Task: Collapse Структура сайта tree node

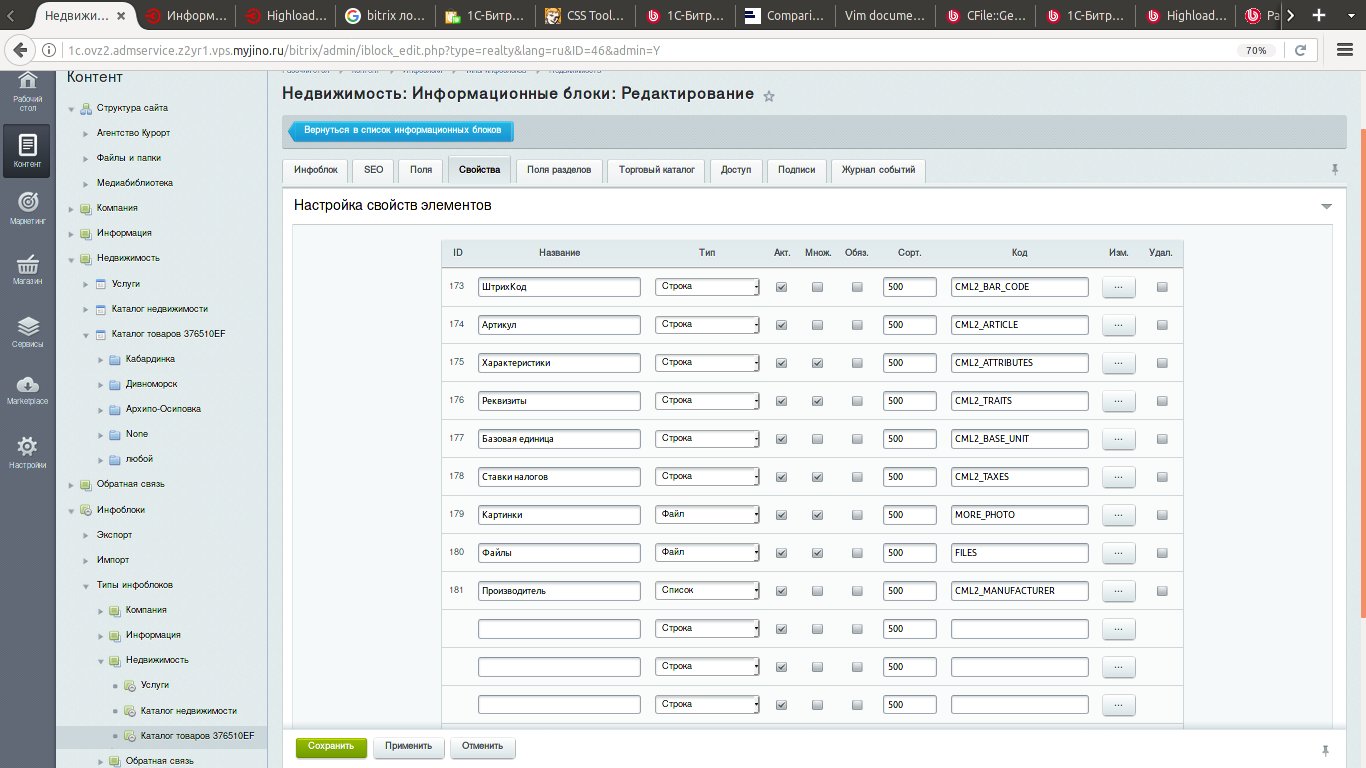Action: pos(72,109)
